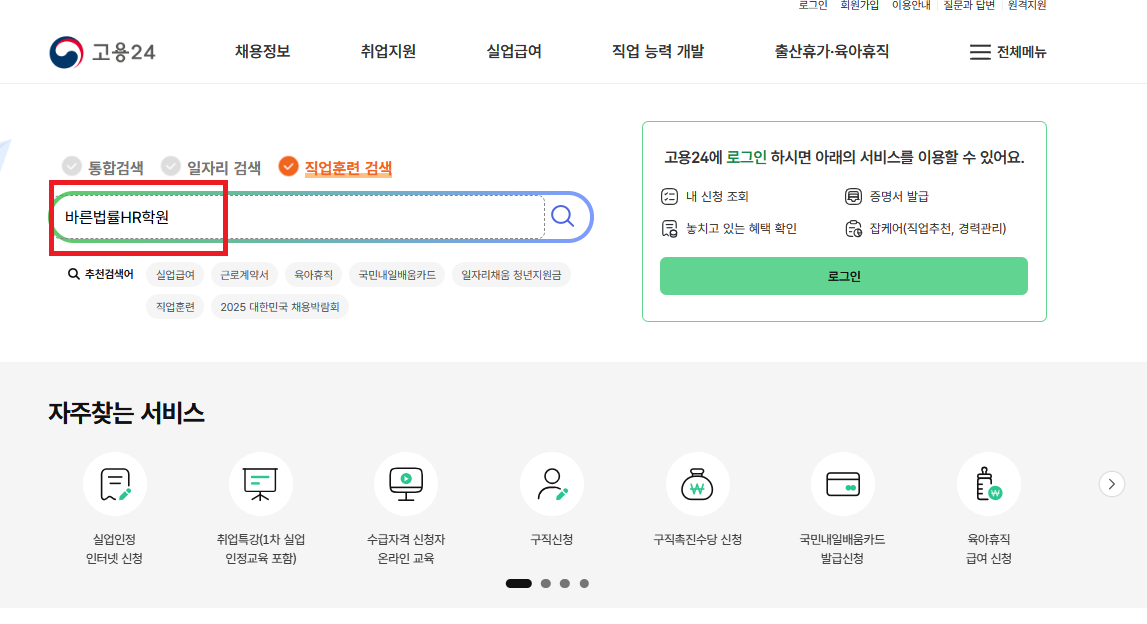Jump to the second carousel page dot
This screenshot has height=624, width=1147.
(x=545, y=583)
